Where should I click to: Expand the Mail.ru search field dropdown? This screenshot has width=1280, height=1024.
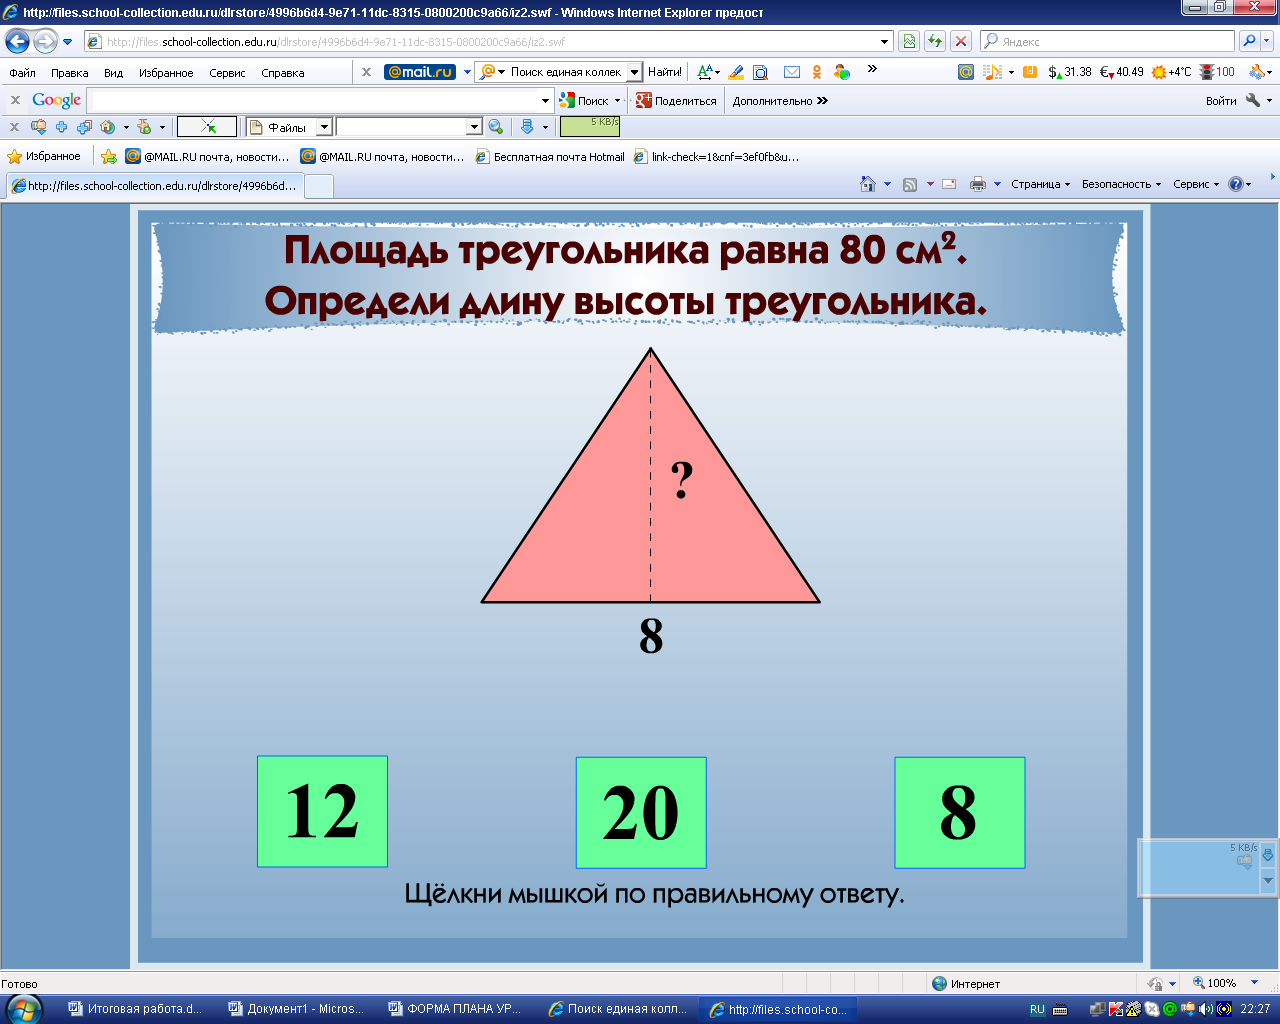click(634, 72)
